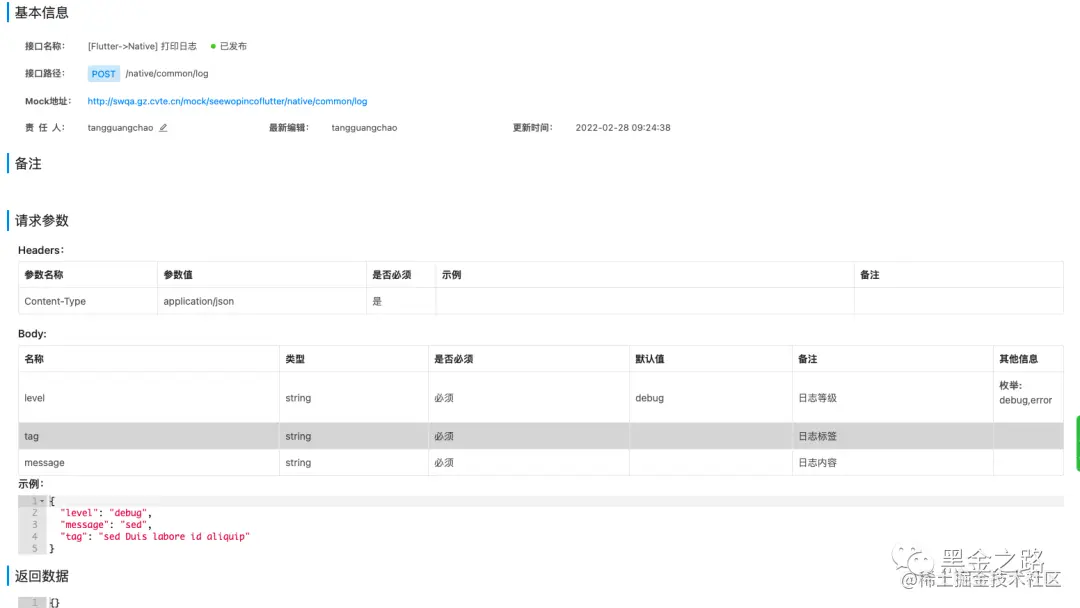1080x608 pixels.
Task: Click the "tag" line in JSON example
Action: (155, 536)
